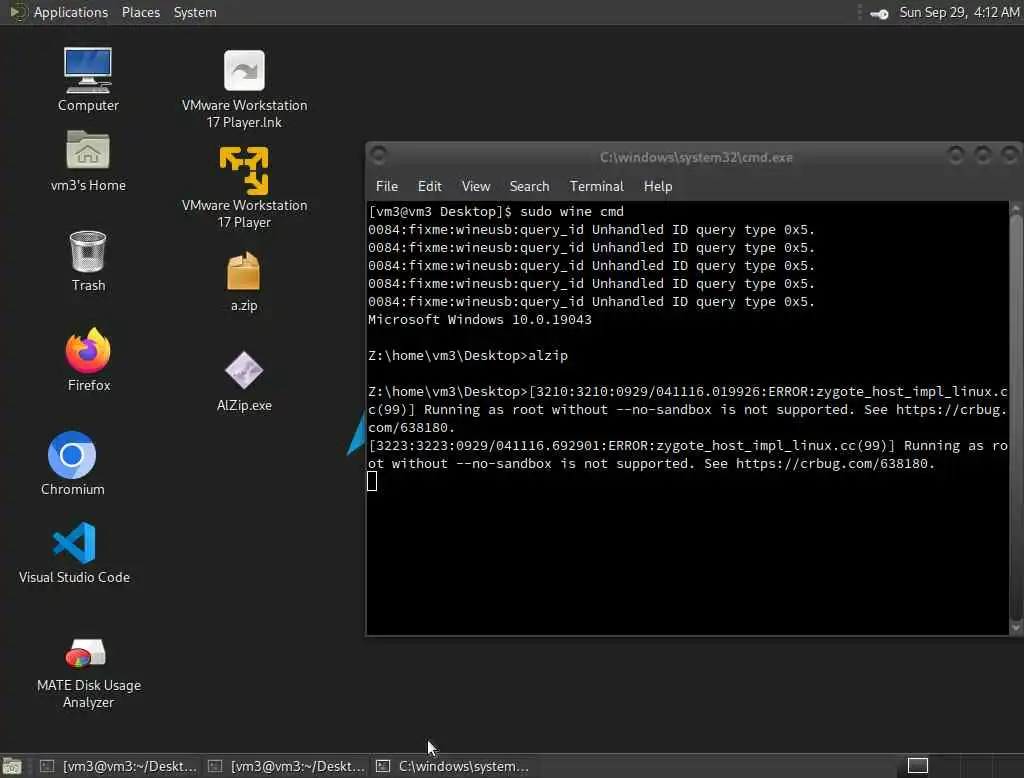Open the terminal File menu
The height and width of the screenshot is (778, 1024).
(x=387, y=186)
